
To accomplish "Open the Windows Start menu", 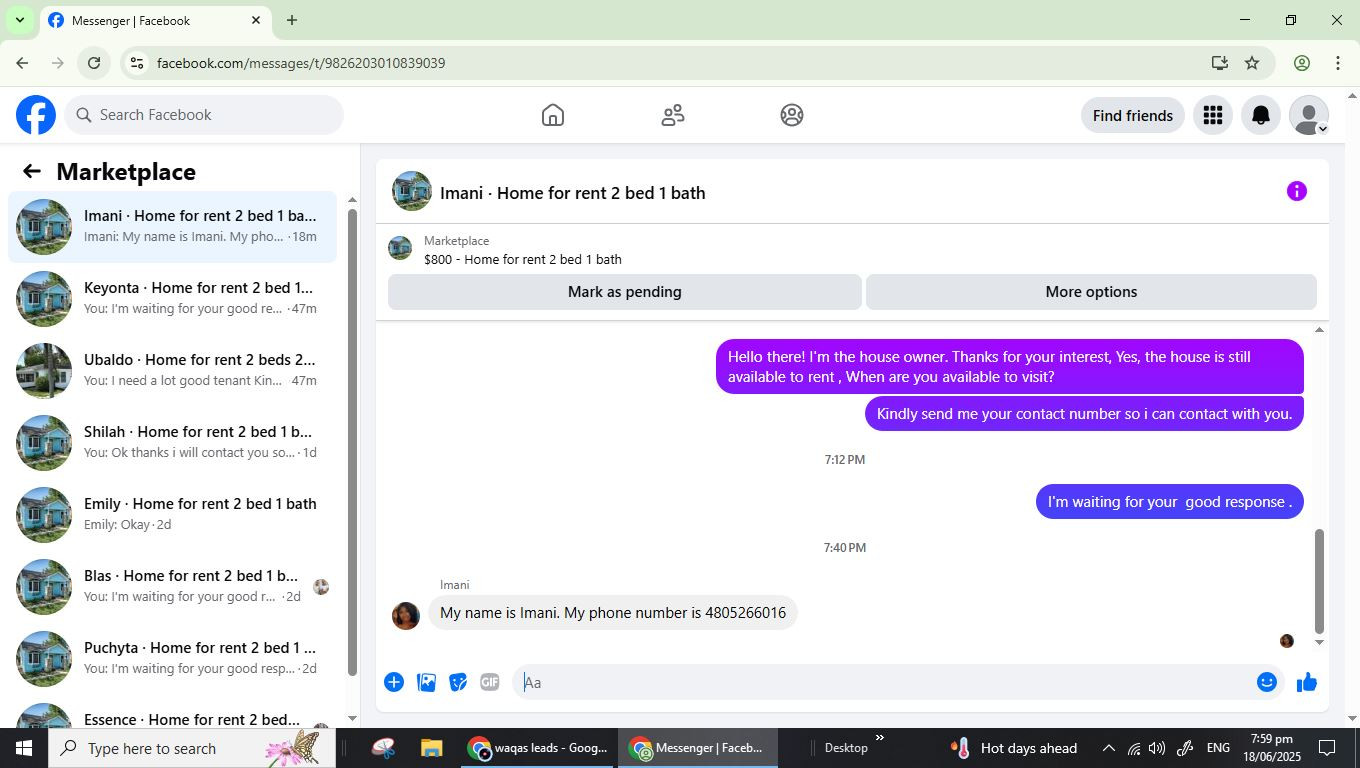I will (x=24, y=748).
